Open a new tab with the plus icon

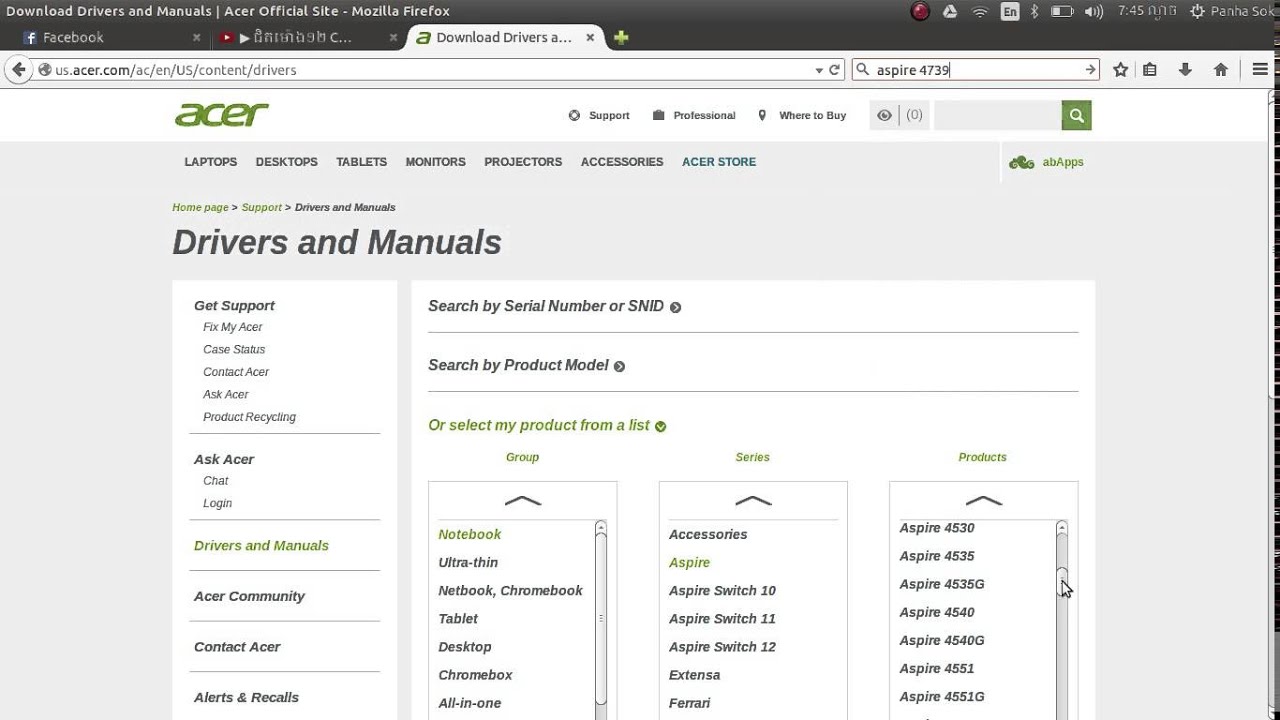point(621,38)
